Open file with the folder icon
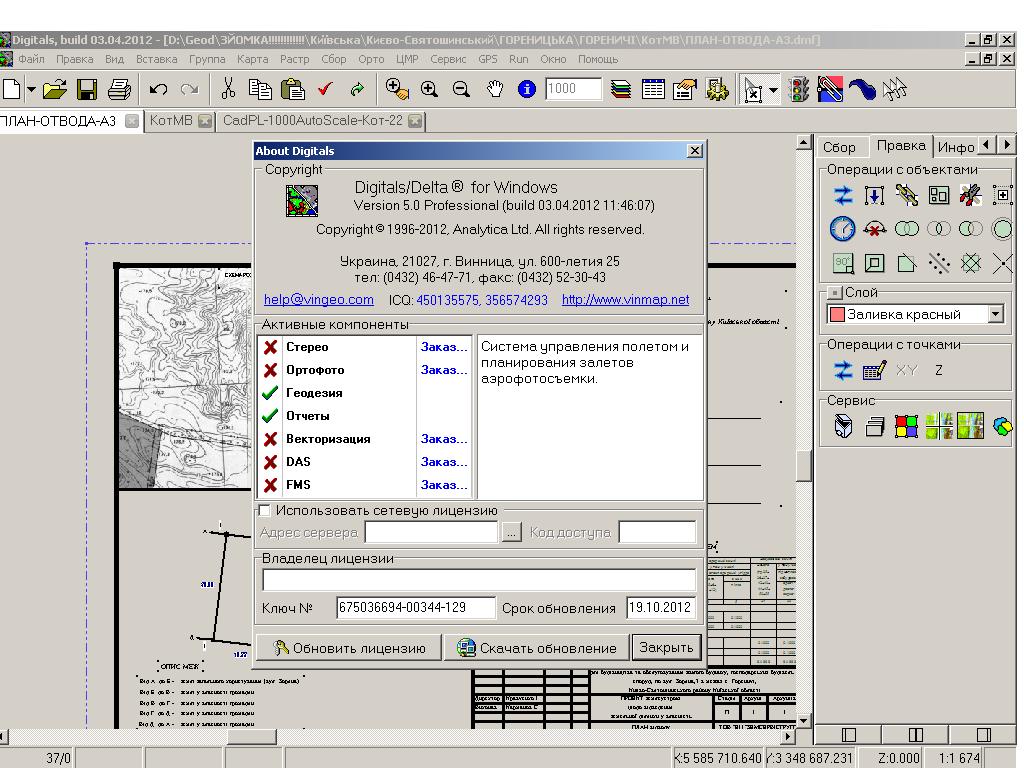Viewport: 1024px width, 768px height. [55, 89]
